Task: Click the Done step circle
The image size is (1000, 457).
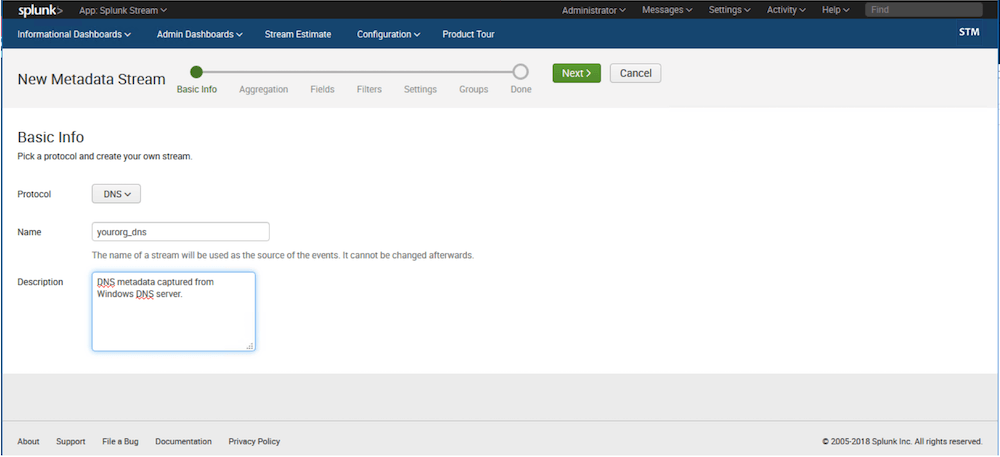Action: (x=520, y=72)
